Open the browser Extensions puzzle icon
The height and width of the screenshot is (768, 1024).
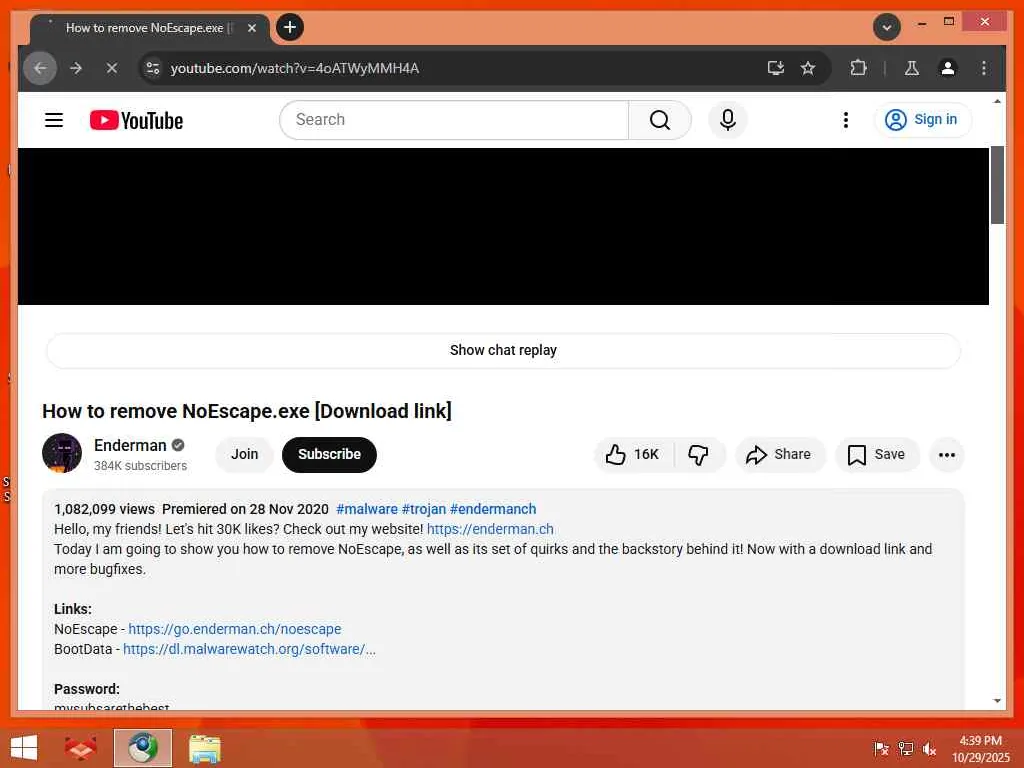[858, 68]
